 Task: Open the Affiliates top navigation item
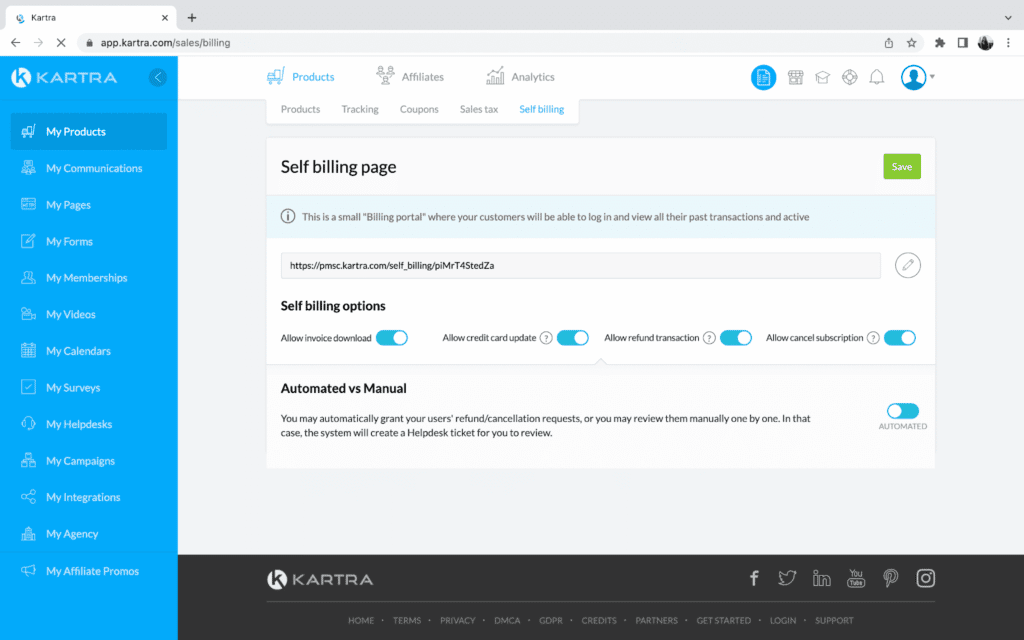[x=410, y=76]
